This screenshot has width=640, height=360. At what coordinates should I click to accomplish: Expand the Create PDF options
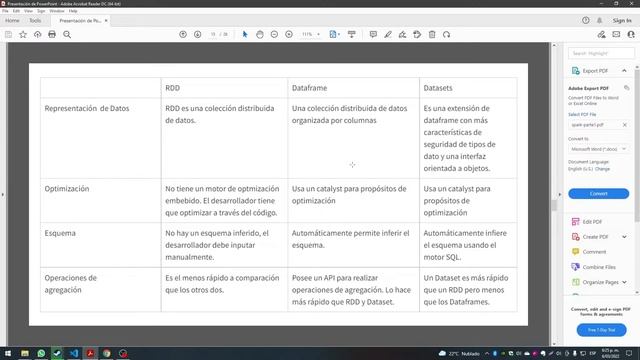click(x=624, y=237)
